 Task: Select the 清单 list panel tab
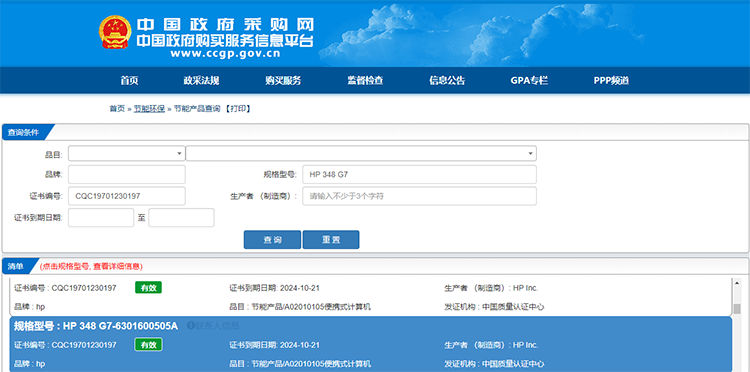16,266
